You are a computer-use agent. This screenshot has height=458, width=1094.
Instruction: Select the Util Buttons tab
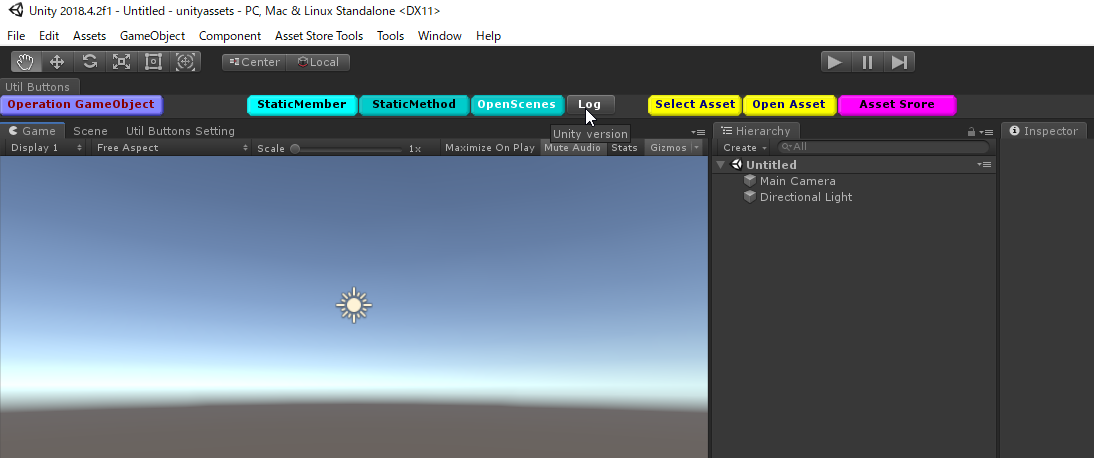click(x=38, y=87)
